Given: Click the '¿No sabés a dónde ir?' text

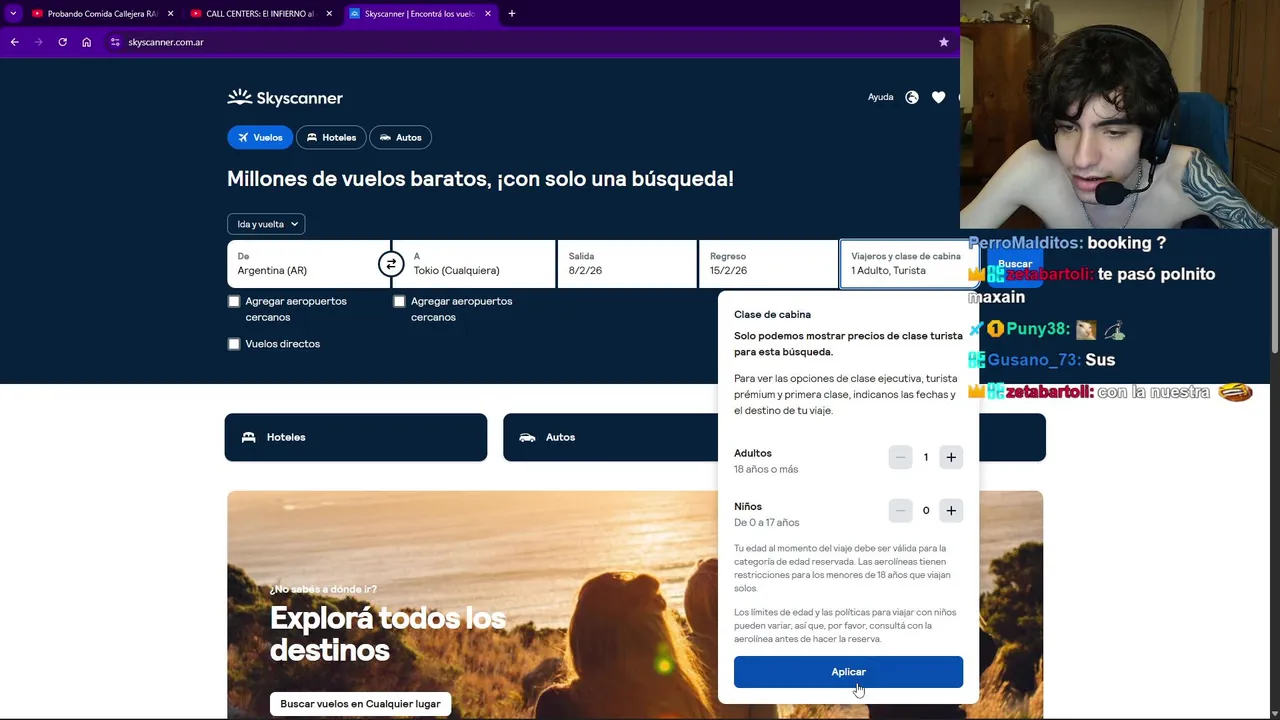Looking at the screenshot, I should 323,589.
